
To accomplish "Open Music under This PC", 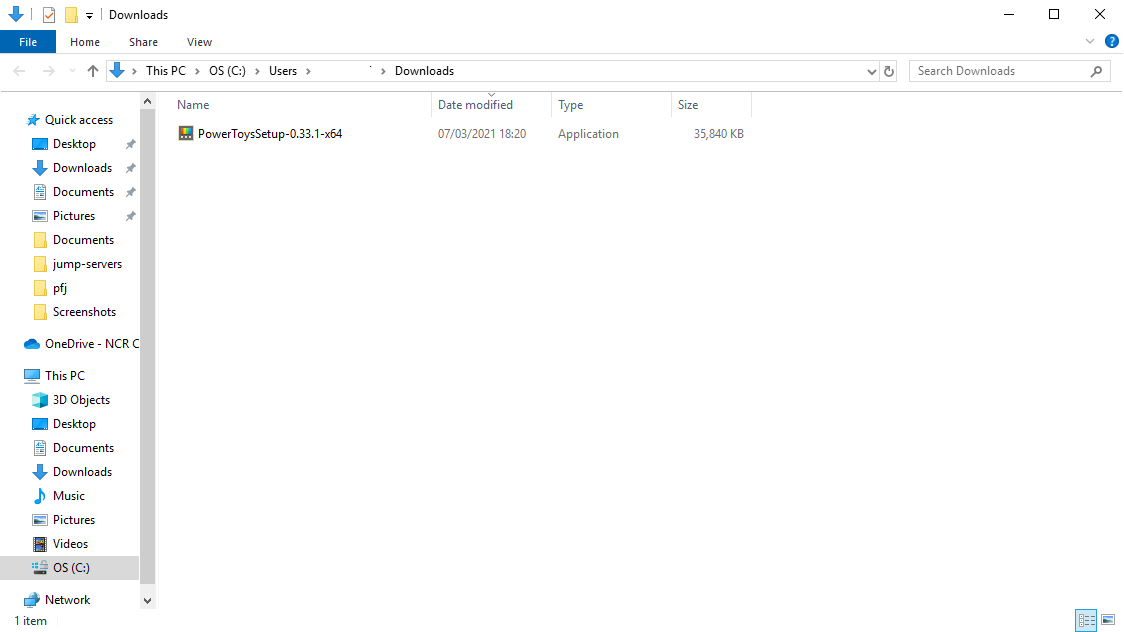I will [69, 496].
